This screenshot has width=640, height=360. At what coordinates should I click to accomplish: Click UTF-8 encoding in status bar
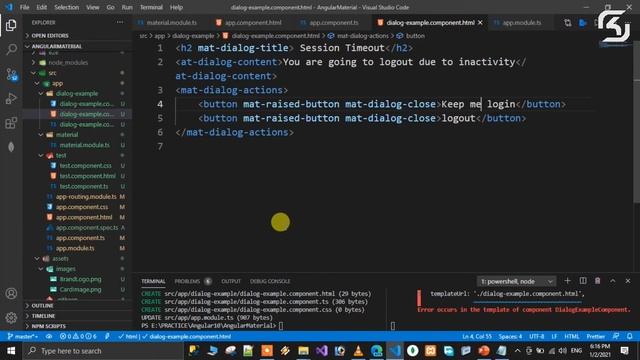536,336
